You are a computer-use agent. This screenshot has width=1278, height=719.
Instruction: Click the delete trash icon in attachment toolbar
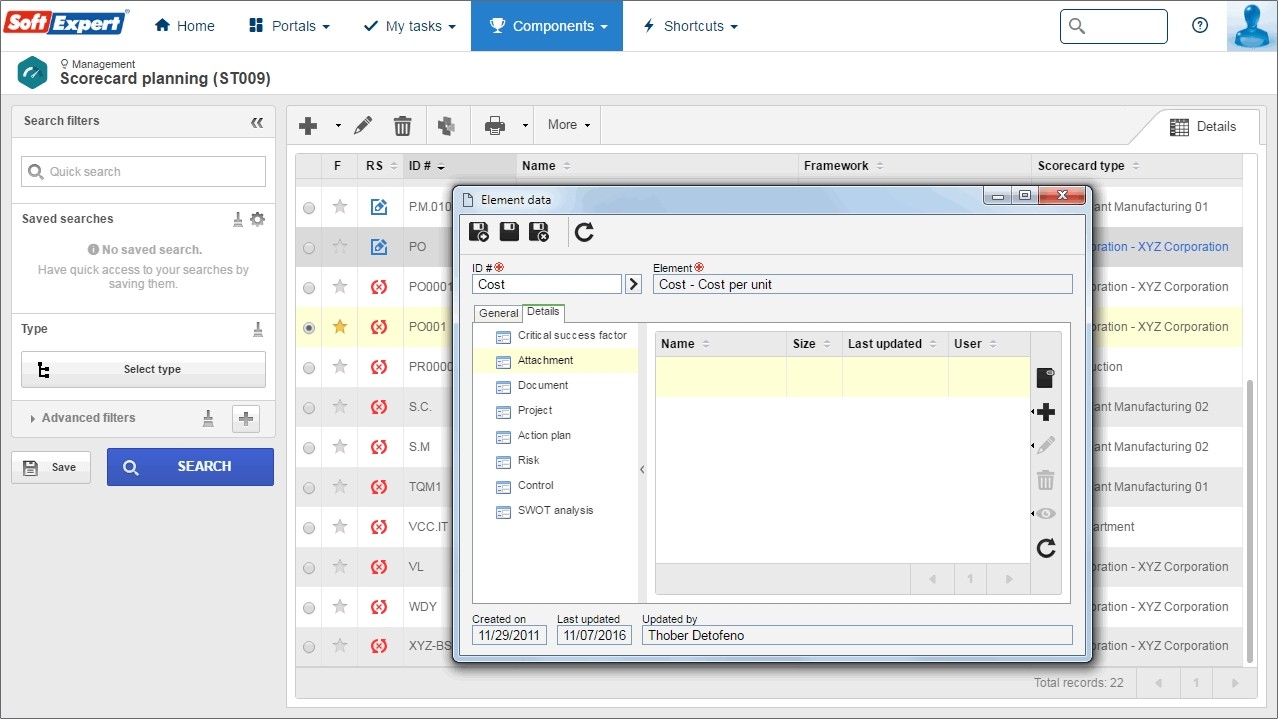coord(1046,480)
